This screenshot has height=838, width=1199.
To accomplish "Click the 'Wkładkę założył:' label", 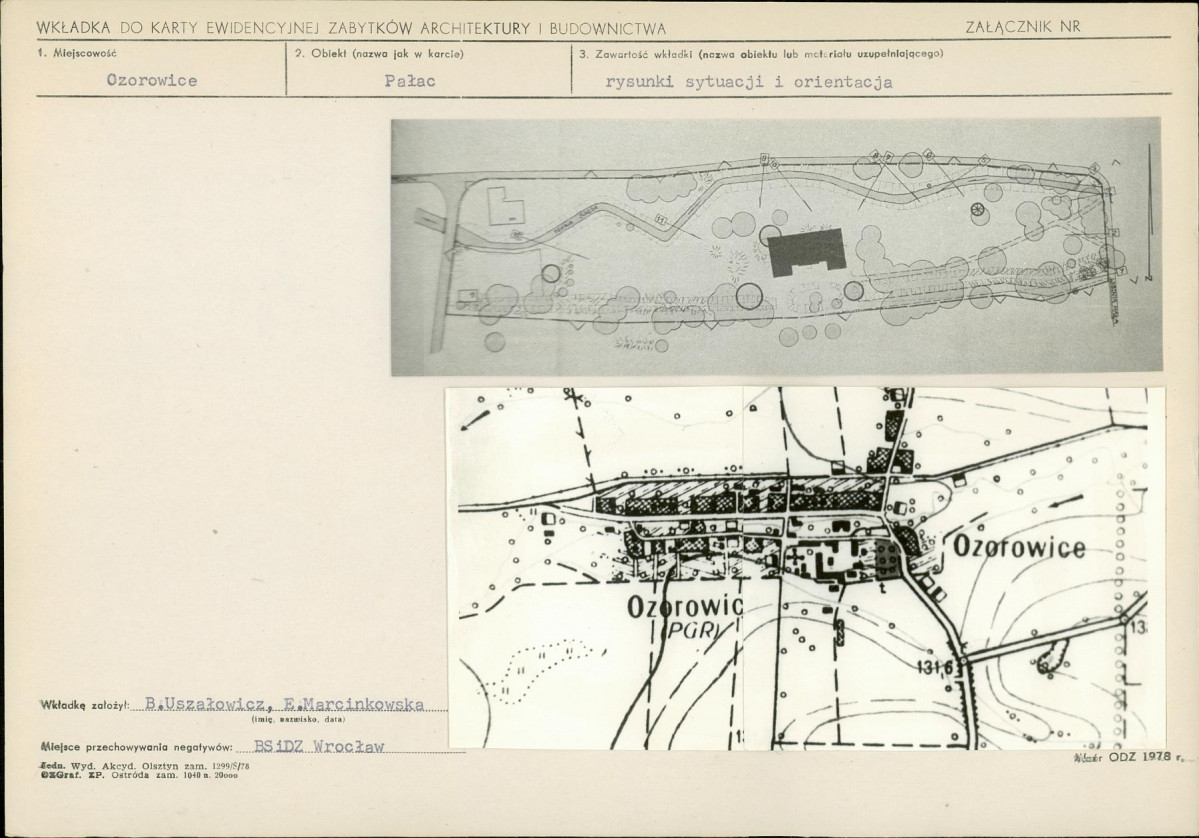I will pyautogui.click(x=85, y=706).
